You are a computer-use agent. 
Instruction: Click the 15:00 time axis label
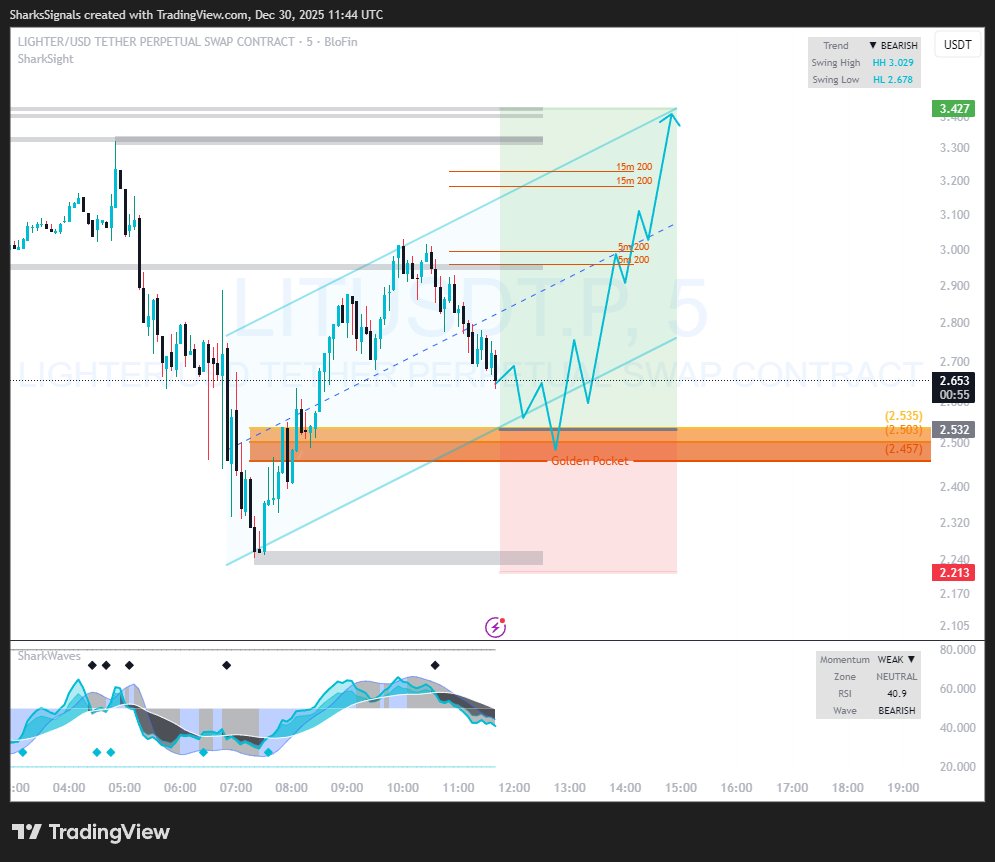click(x=681, y=788)
